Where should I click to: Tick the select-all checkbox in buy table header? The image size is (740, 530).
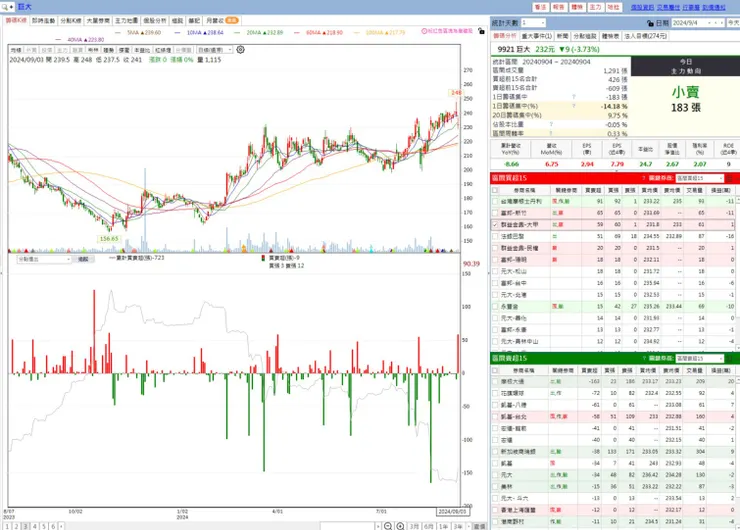pos(495,190)
